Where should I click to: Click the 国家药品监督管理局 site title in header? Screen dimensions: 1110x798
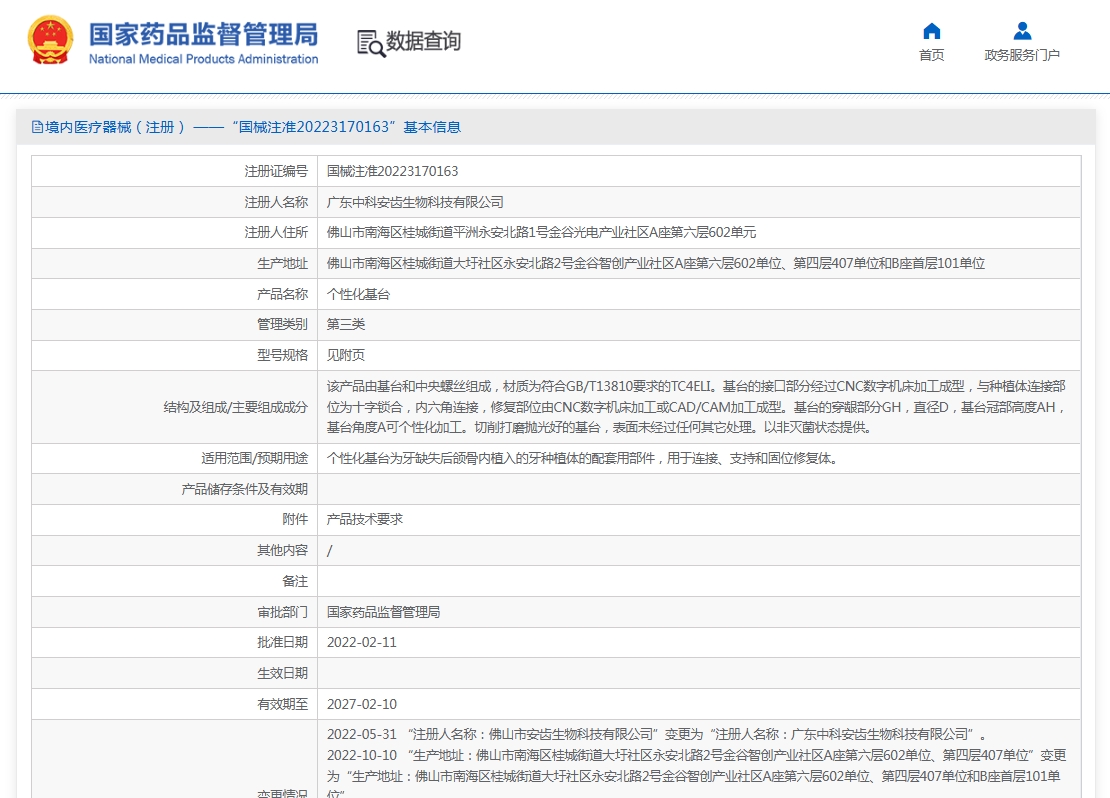[203, 34]
